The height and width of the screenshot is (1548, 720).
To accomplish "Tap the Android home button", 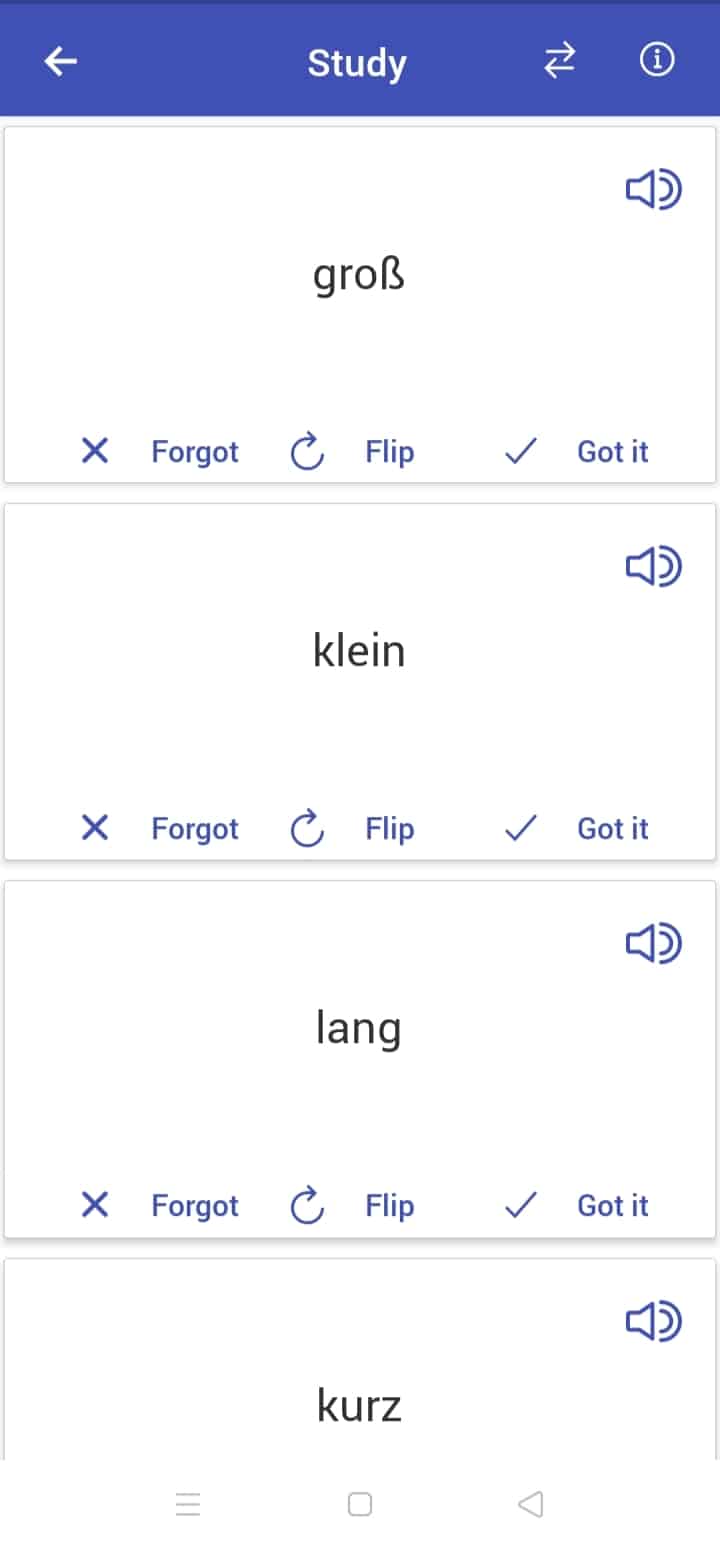I will point(360,1503).
